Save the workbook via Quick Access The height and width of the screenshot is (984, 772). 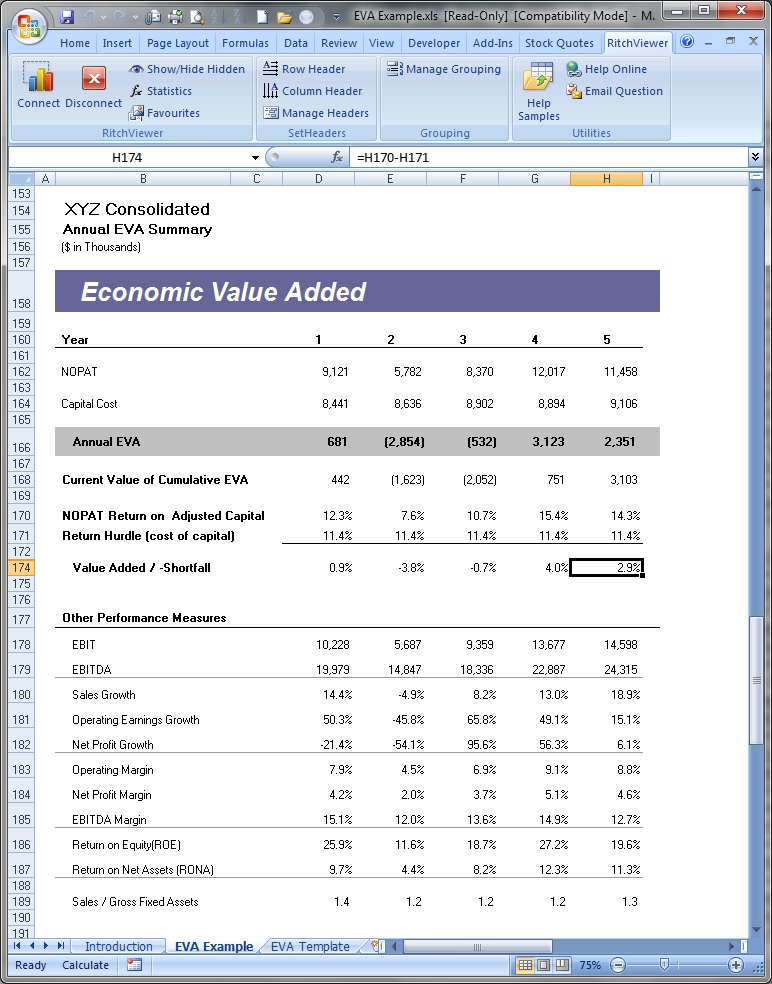pyautogui.click(x=67, y=17)
